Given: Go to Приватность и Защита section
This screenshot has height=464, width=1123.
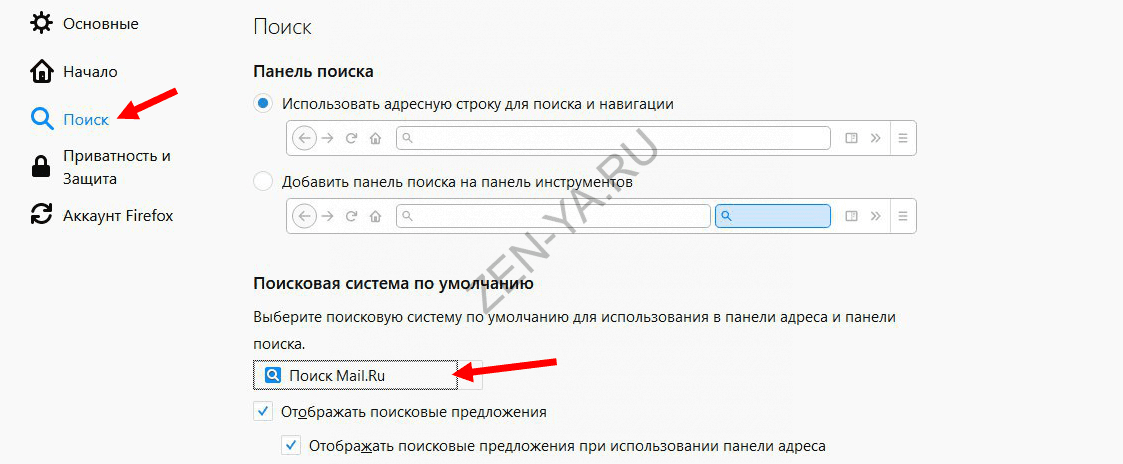Looking at the screenshot, I should coord(117,167).
